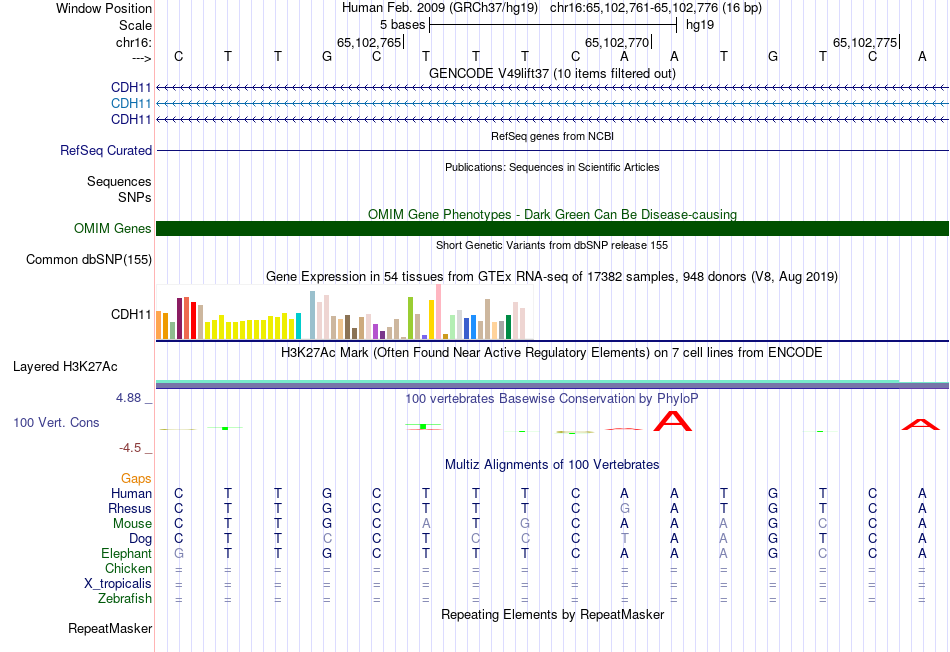
Task: Click the -4.5 PhyloP lower scale value
Action: tap(130, 448)
